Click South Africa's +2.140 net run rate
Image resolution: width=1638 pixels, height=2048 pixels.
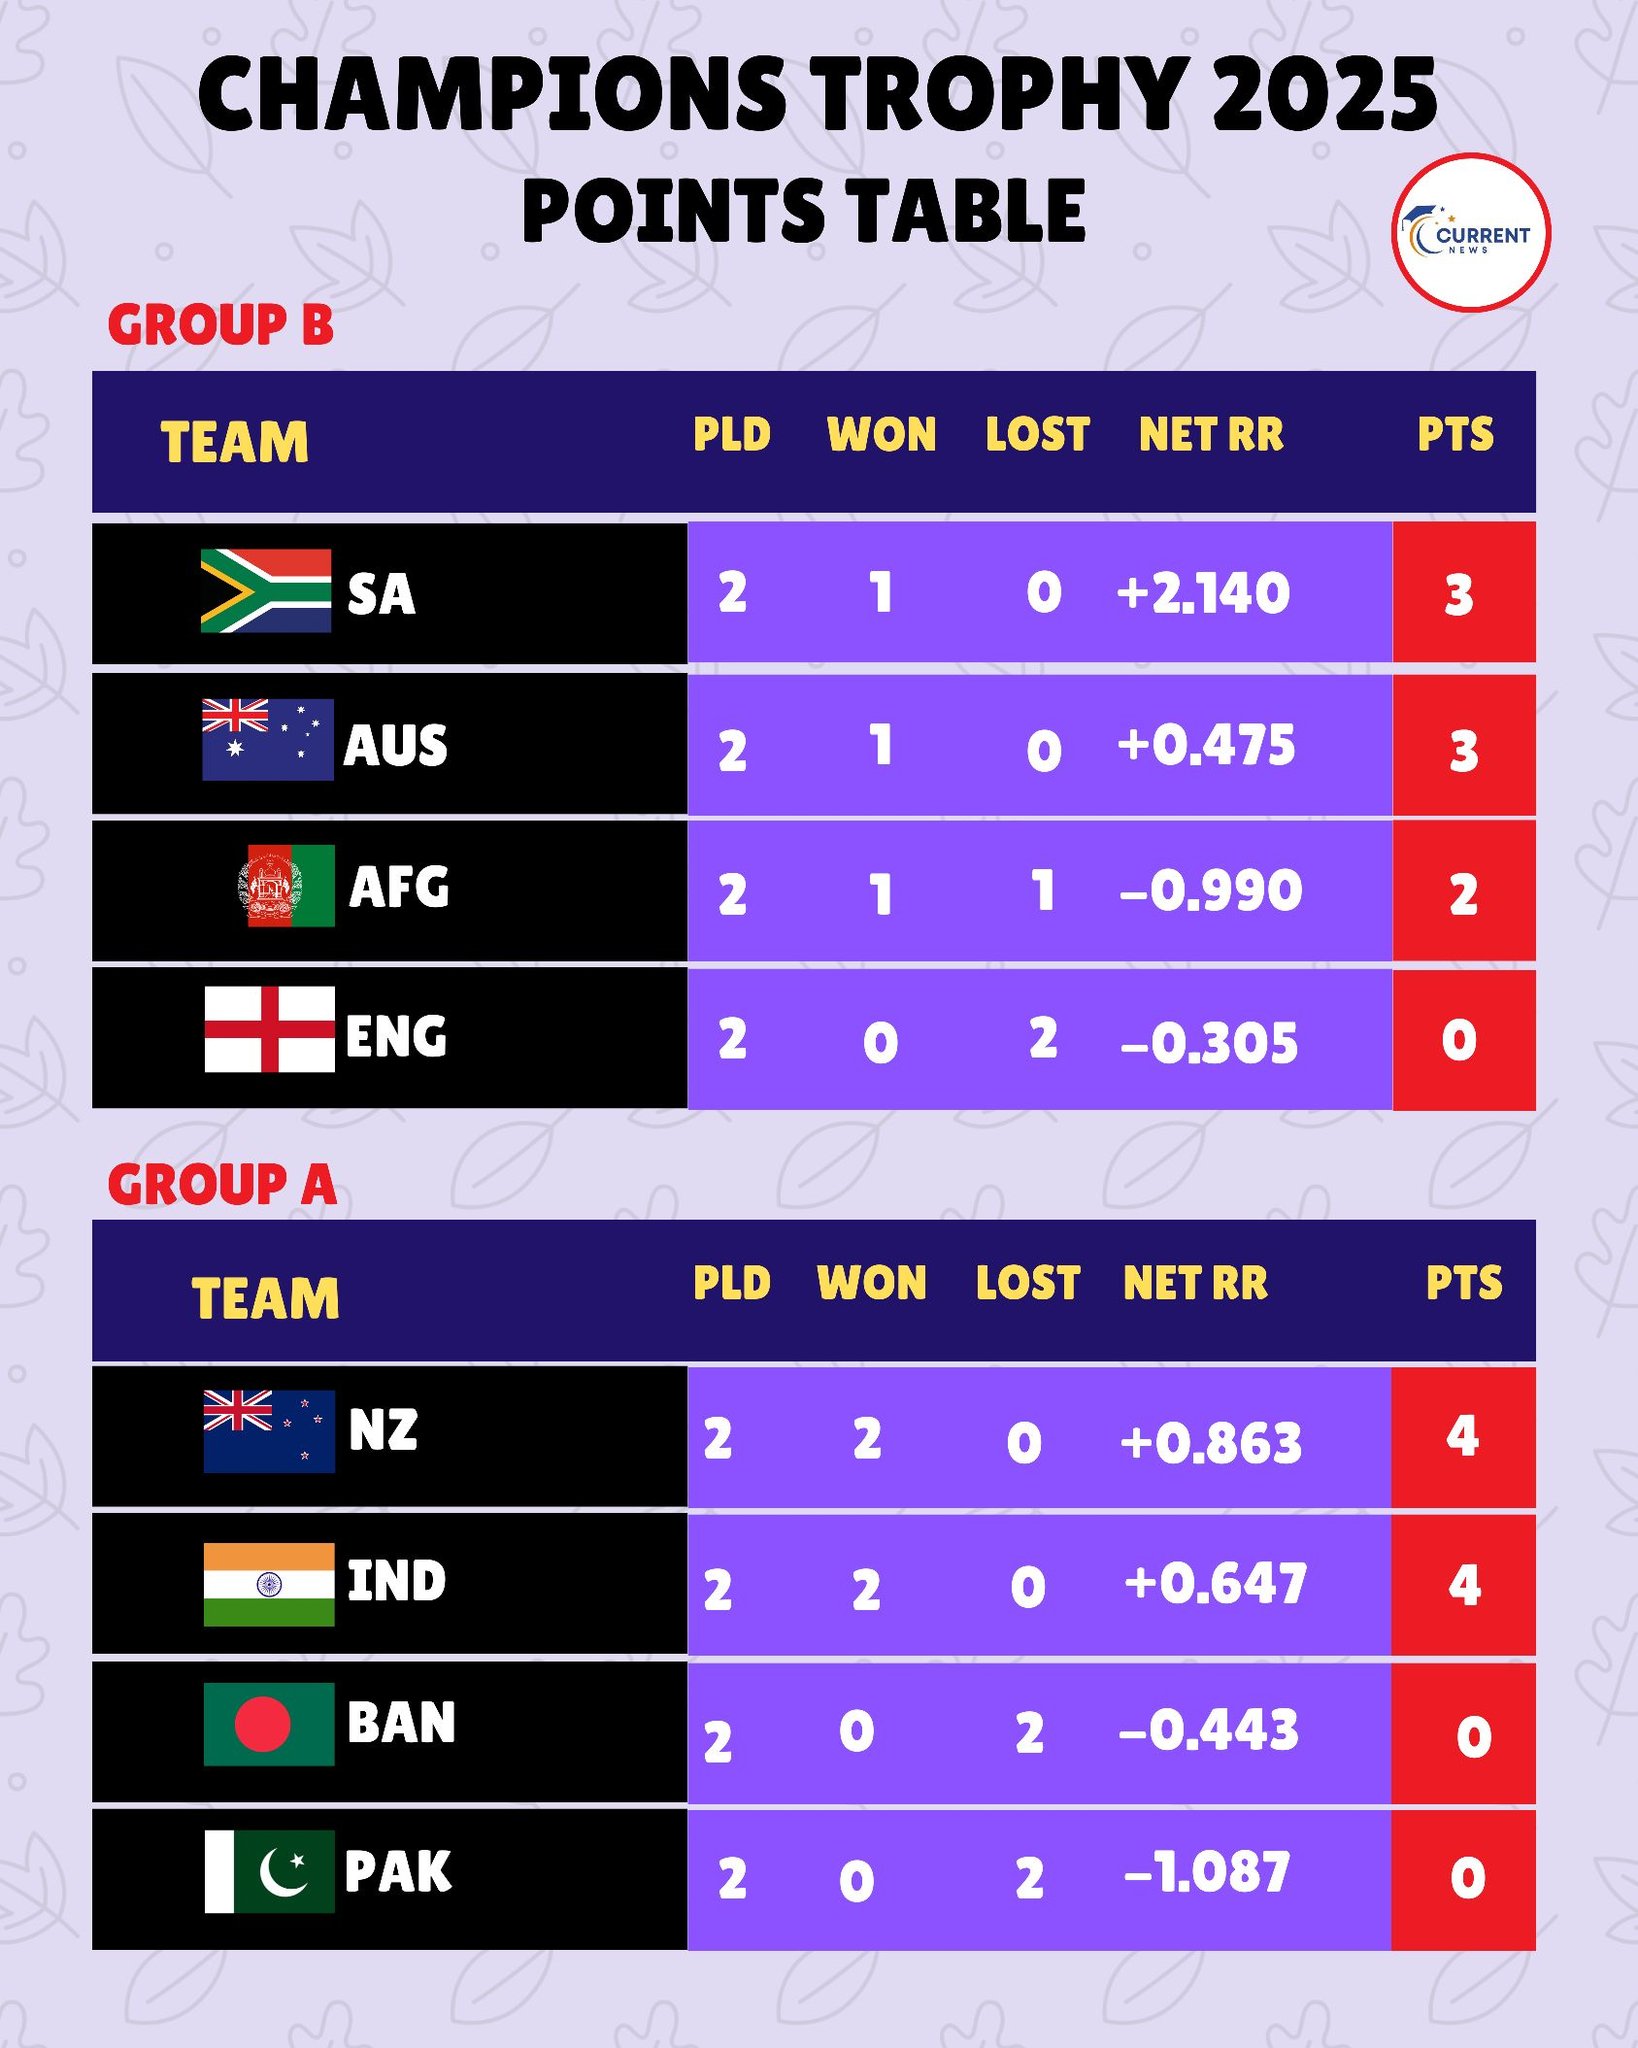point(1203,593)
